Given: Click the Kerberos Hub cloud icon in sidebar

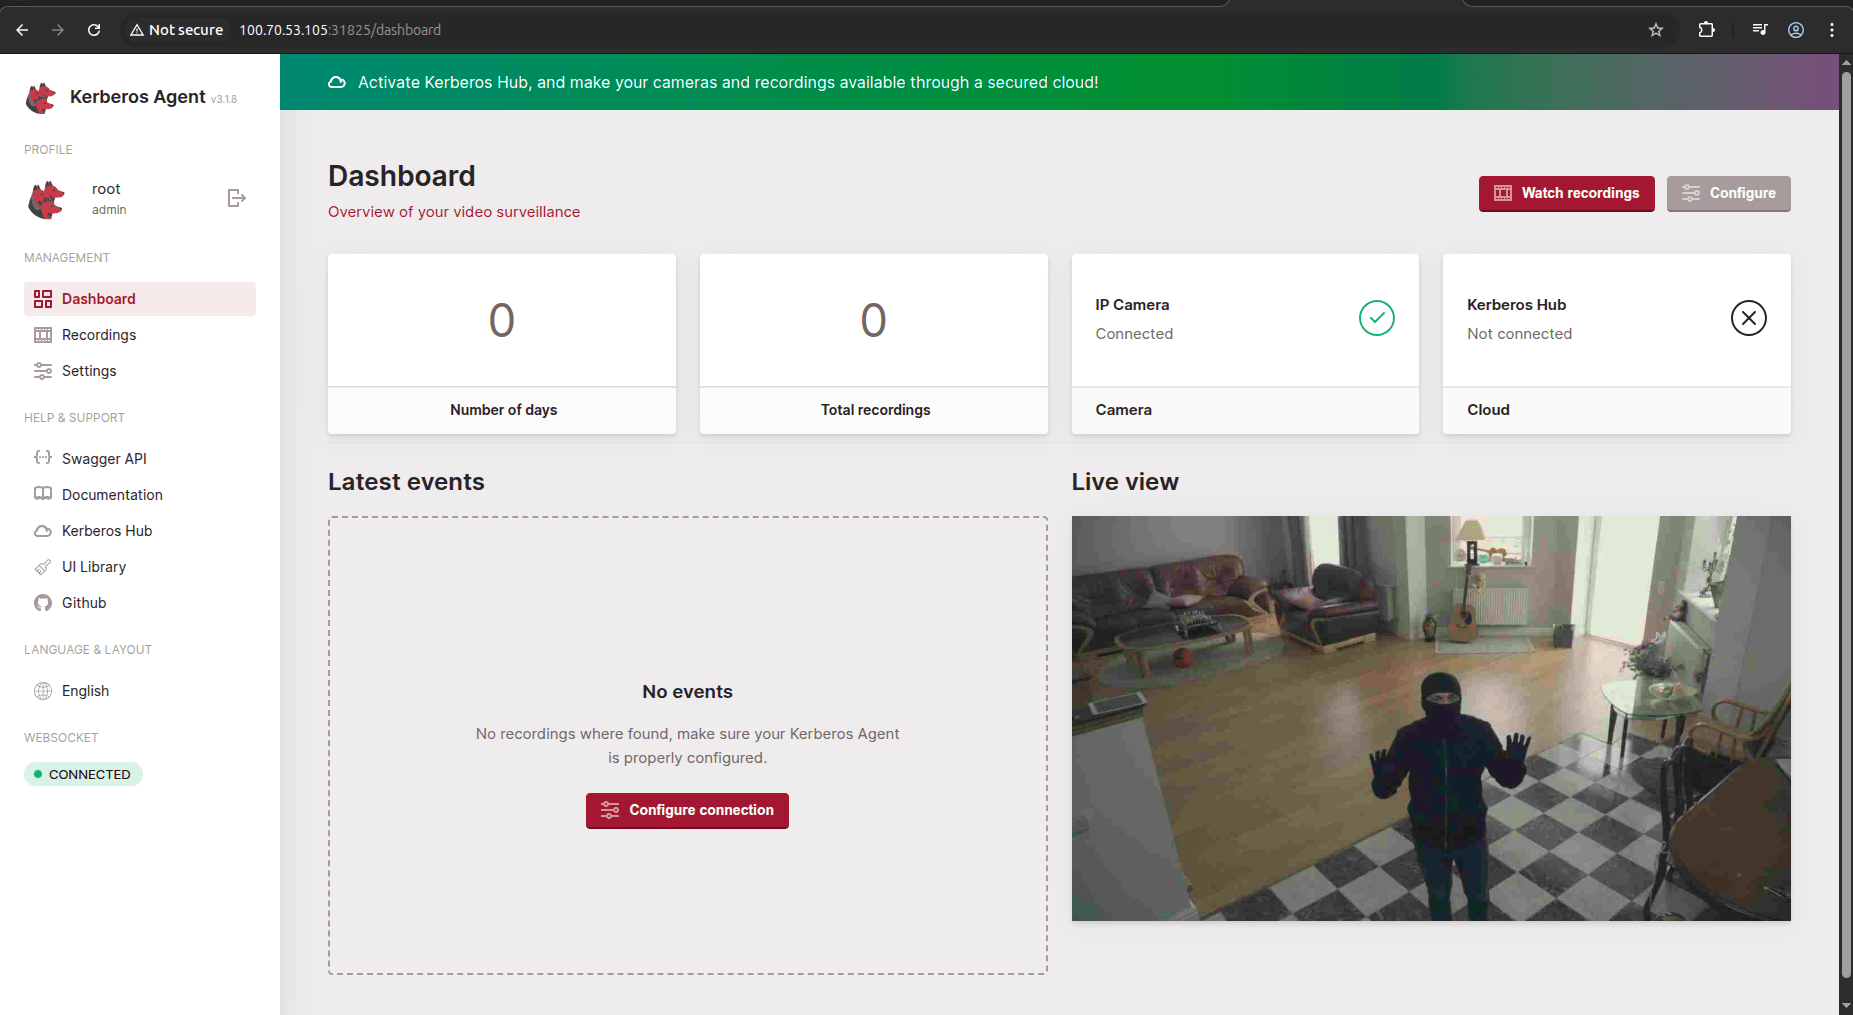Looking at the screenshot, I should pos(43,531).
